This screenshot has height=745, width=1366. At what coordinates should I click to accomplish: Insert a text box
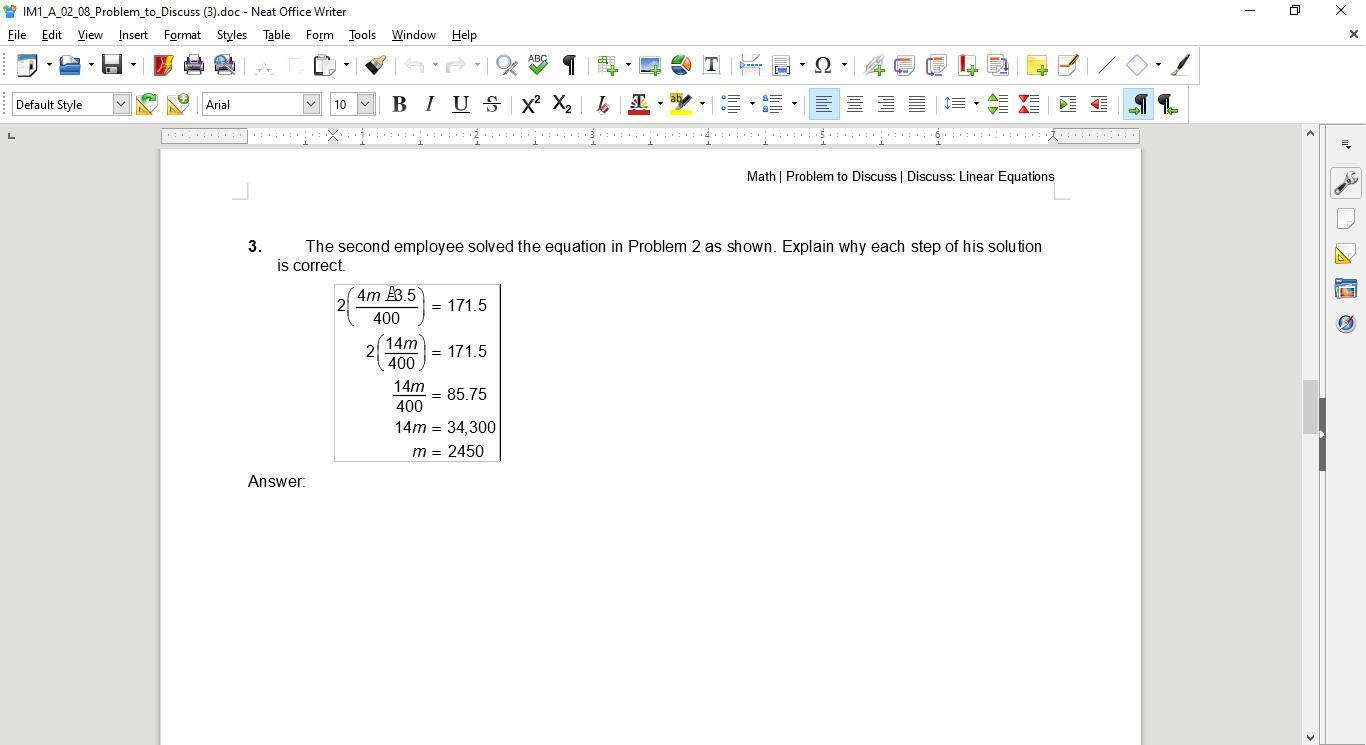(712, 65)
